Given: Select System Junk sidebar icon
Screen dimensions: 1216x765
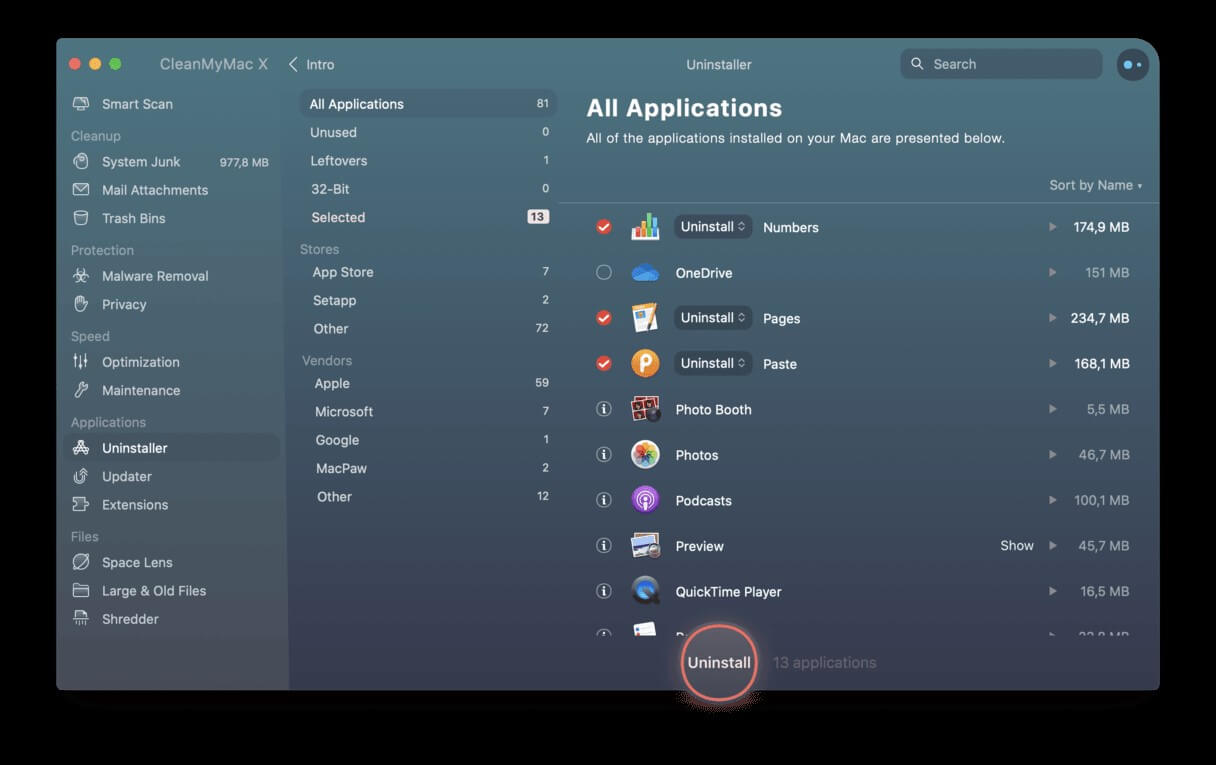Looking at the screenshot, I should pos(81,162).
